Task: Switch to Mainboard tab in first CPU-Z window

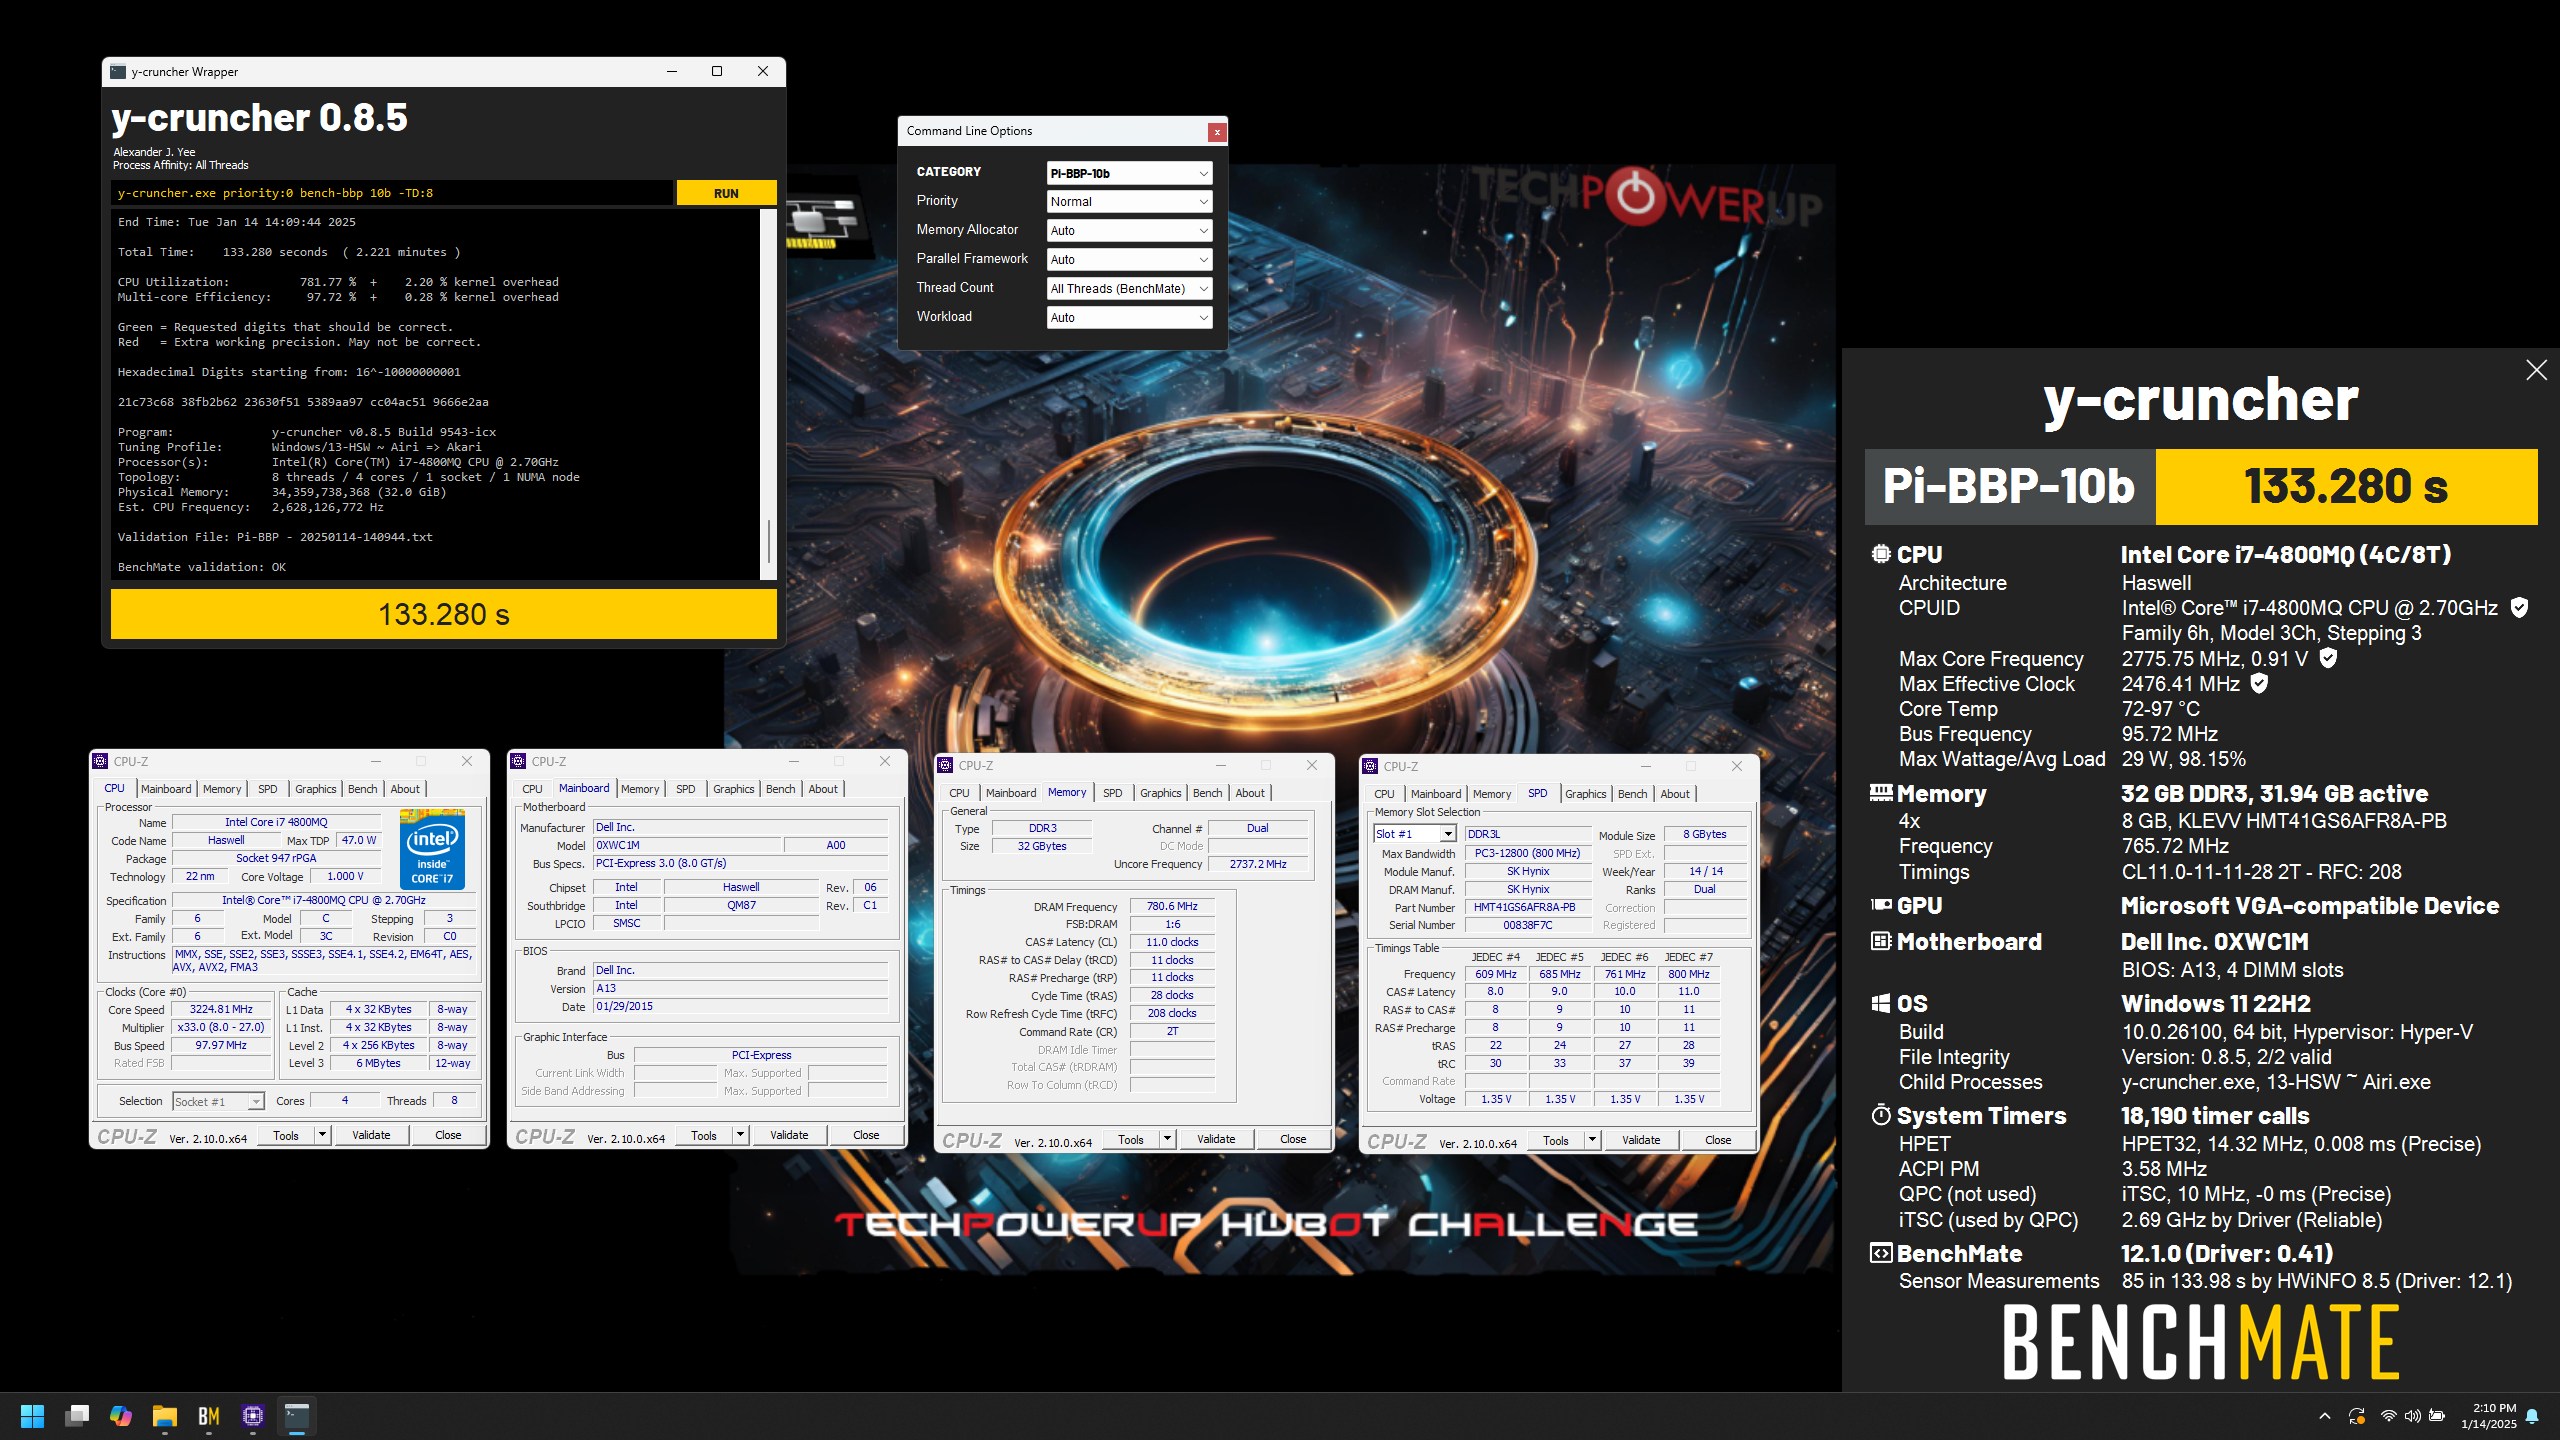Action: (x=166, y=789)
